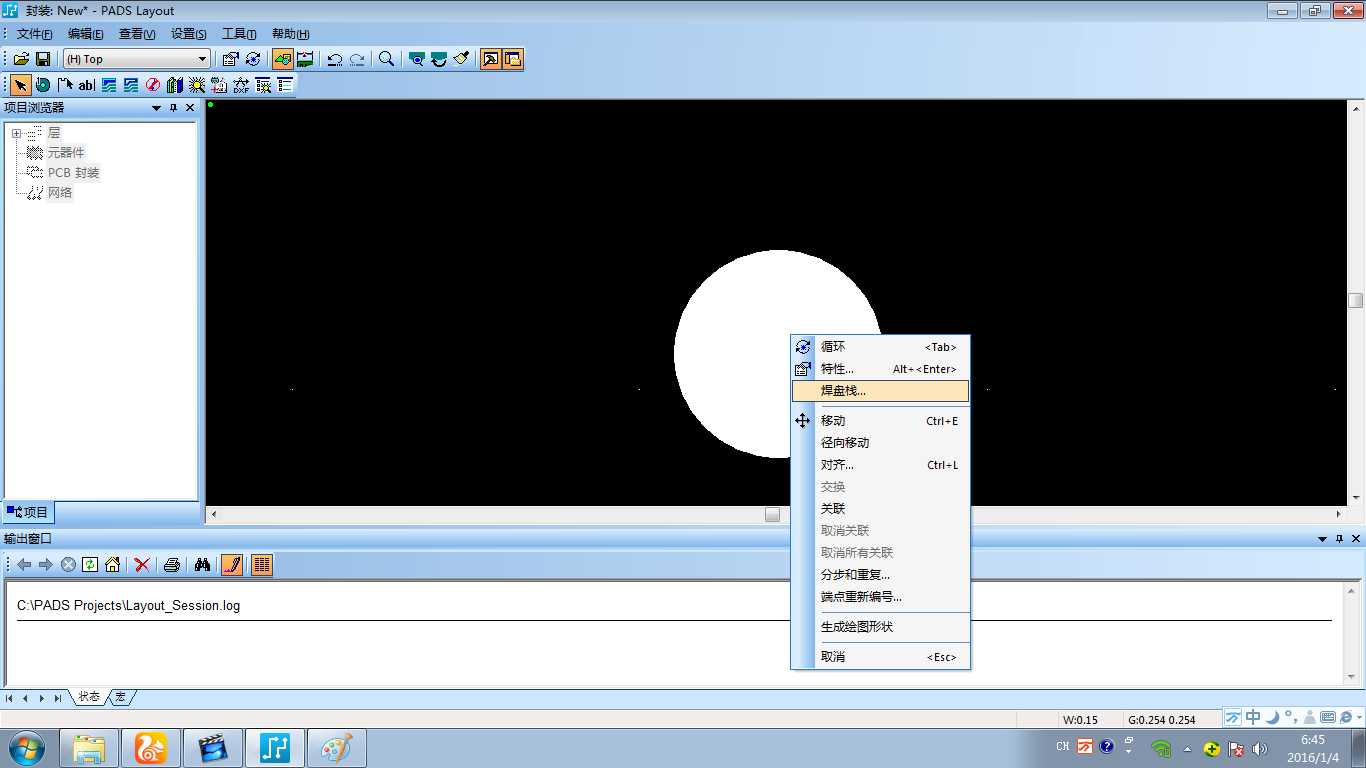Clear output with the red X icon
1366x768 pixels.
pos(142,565)
